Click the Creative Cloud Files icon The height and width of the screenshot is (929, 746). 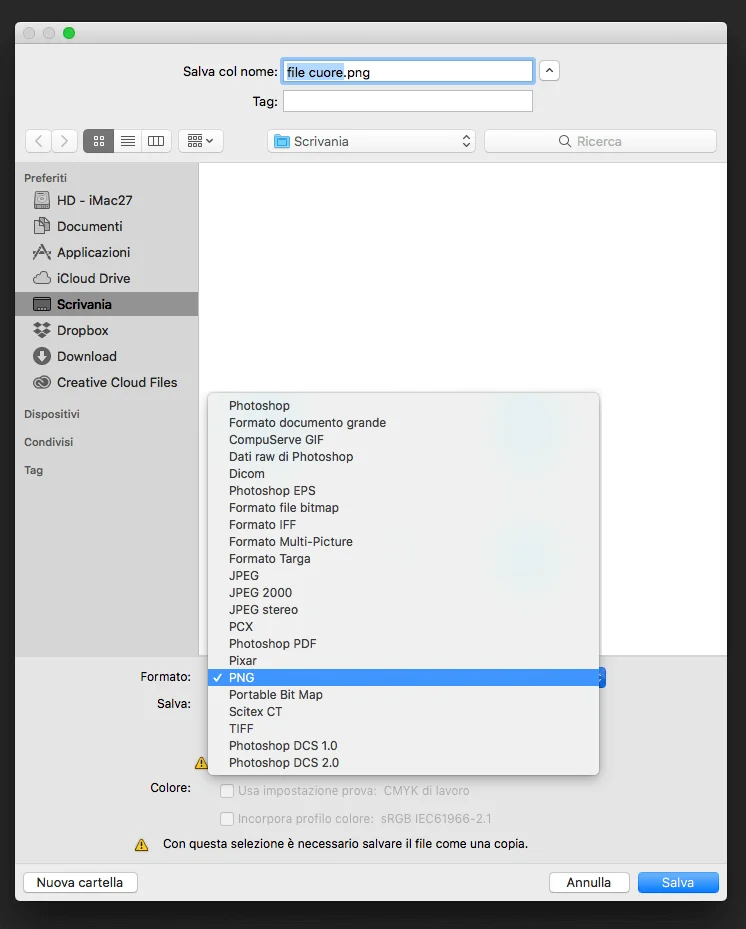(x=41, y=382)
